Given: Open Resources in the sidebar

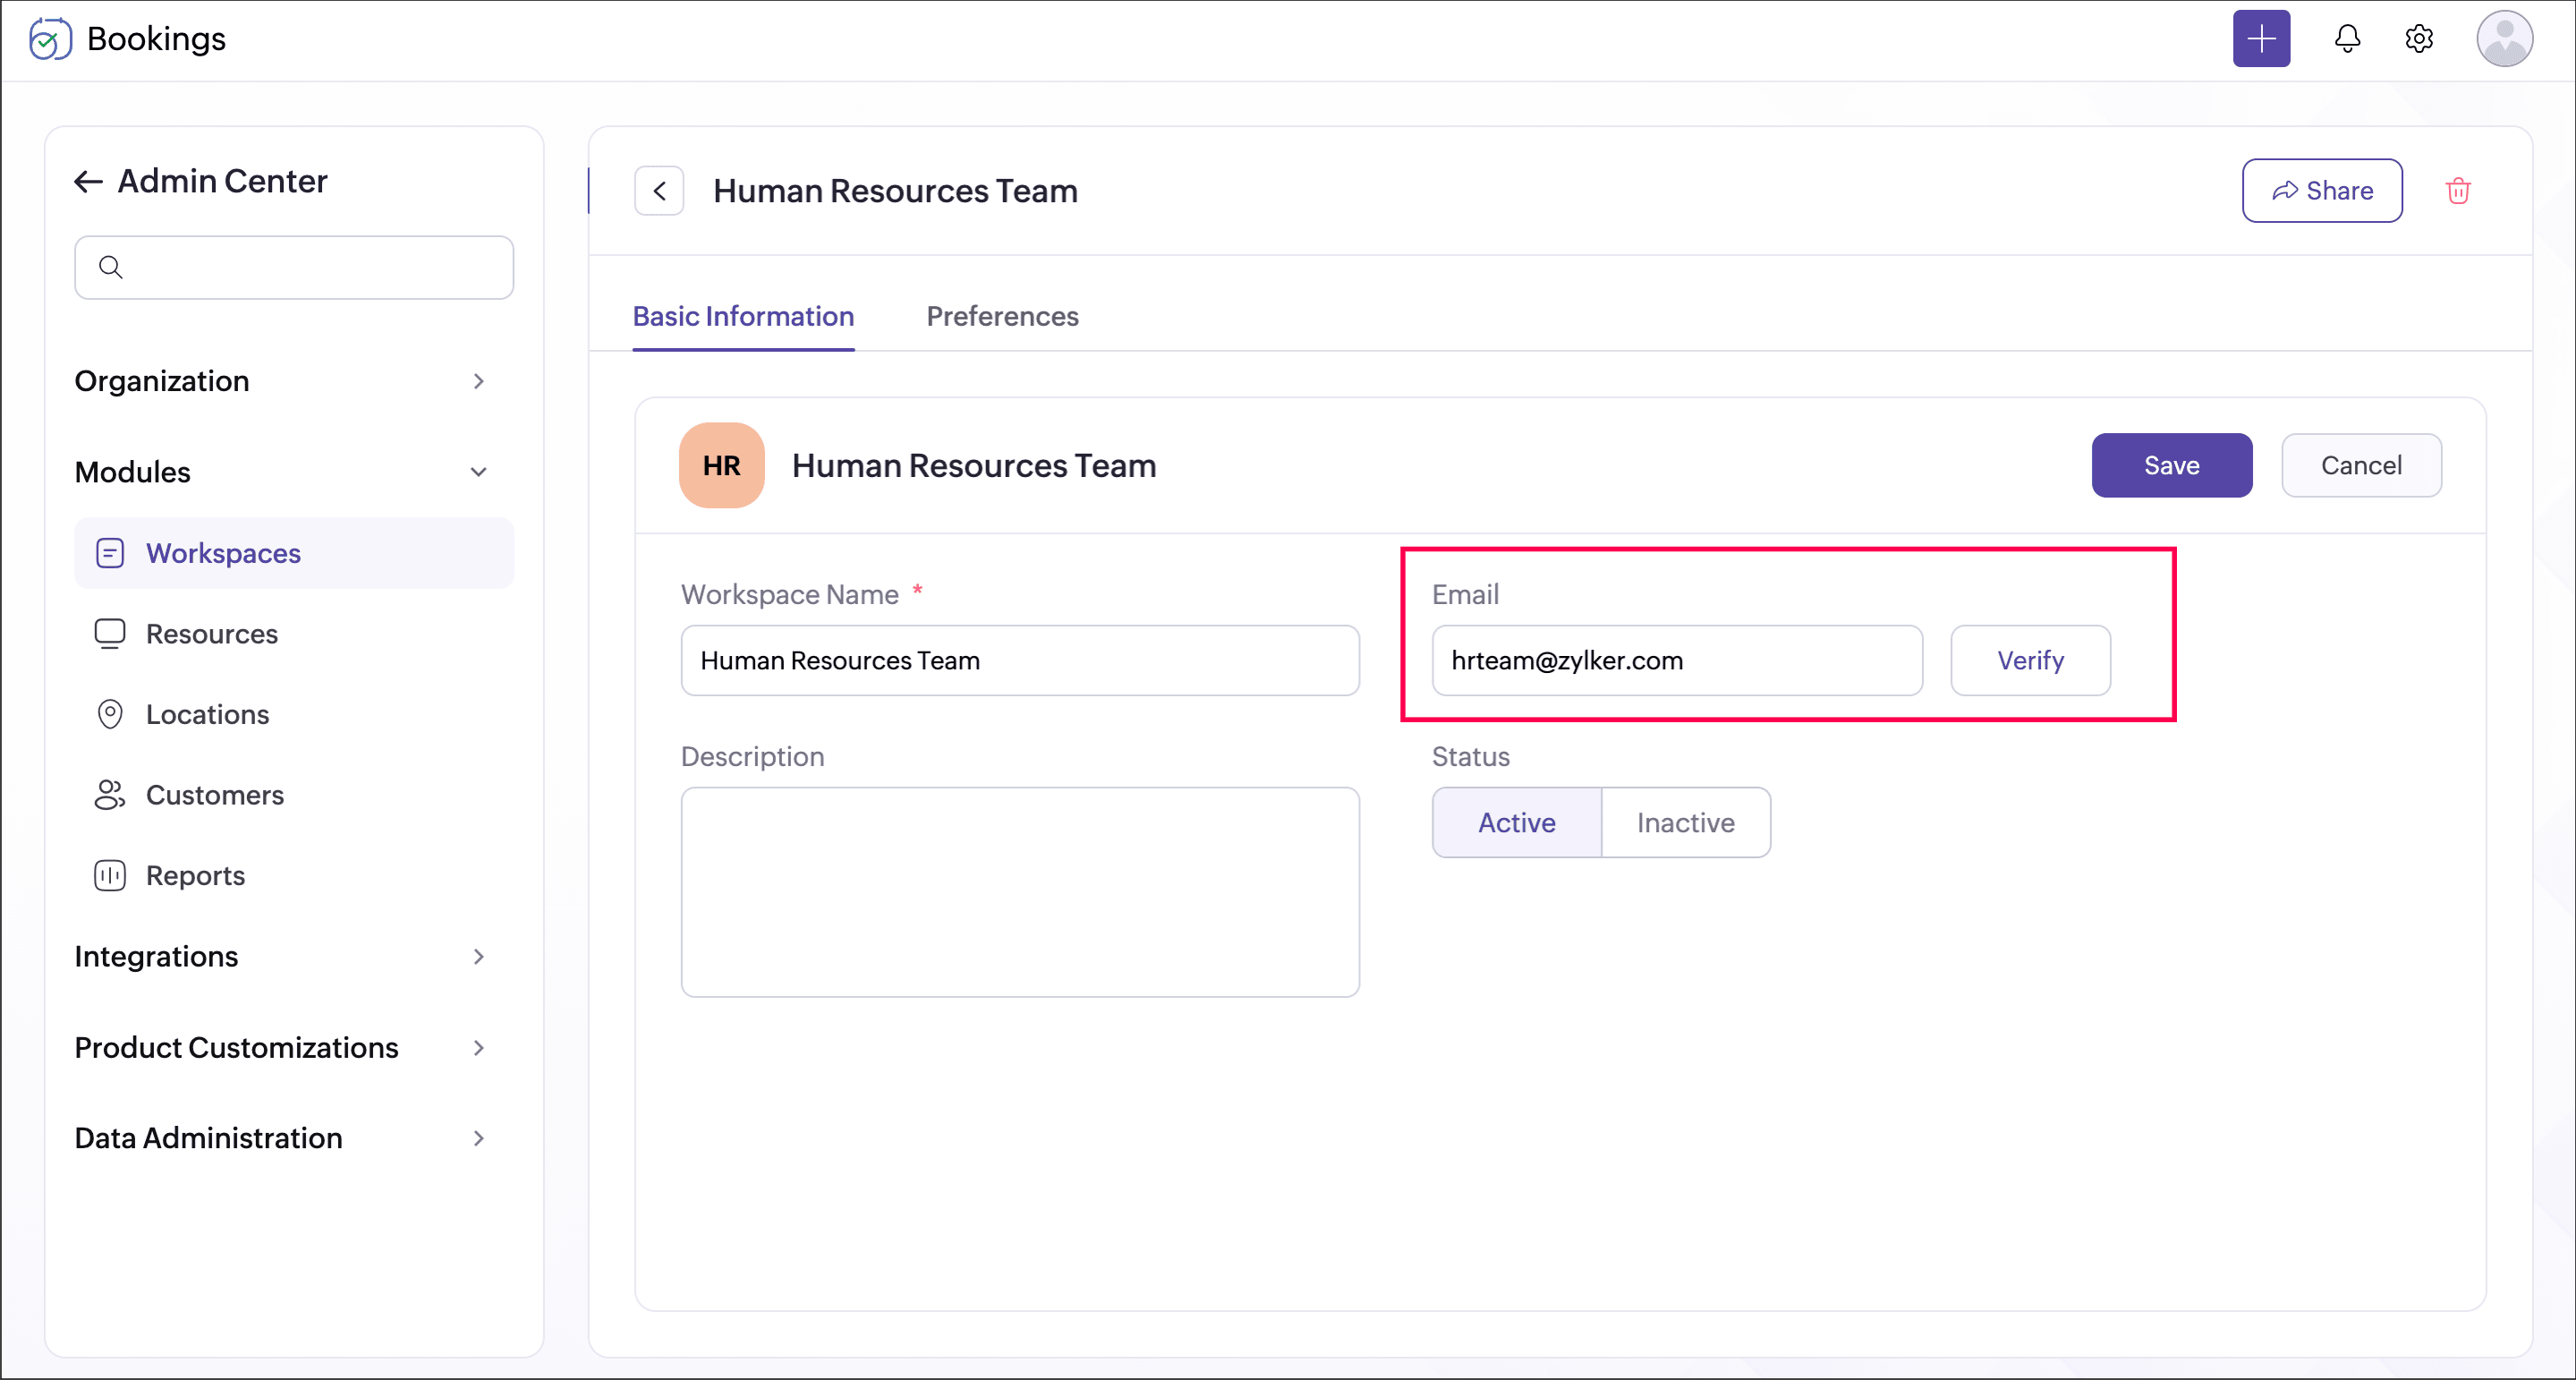Looking at the screenshot, I should tap(211, 634).
